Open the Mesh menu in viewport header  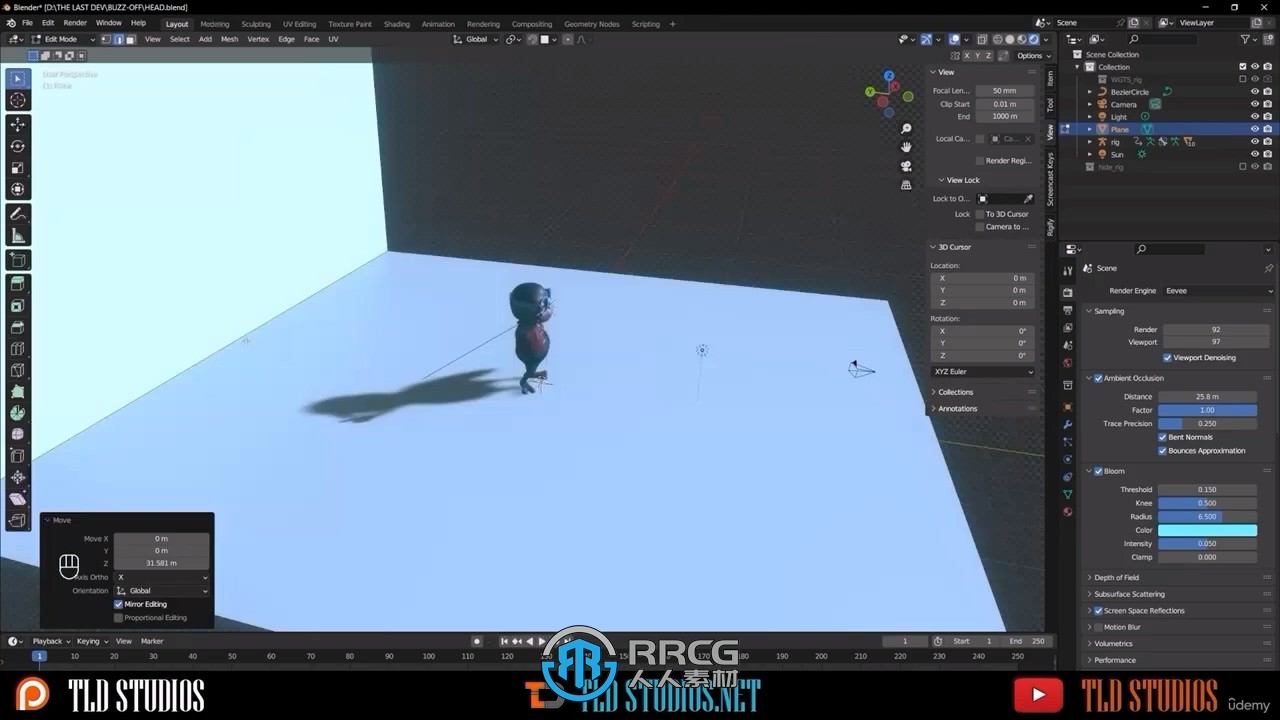[x=229, y=39]
